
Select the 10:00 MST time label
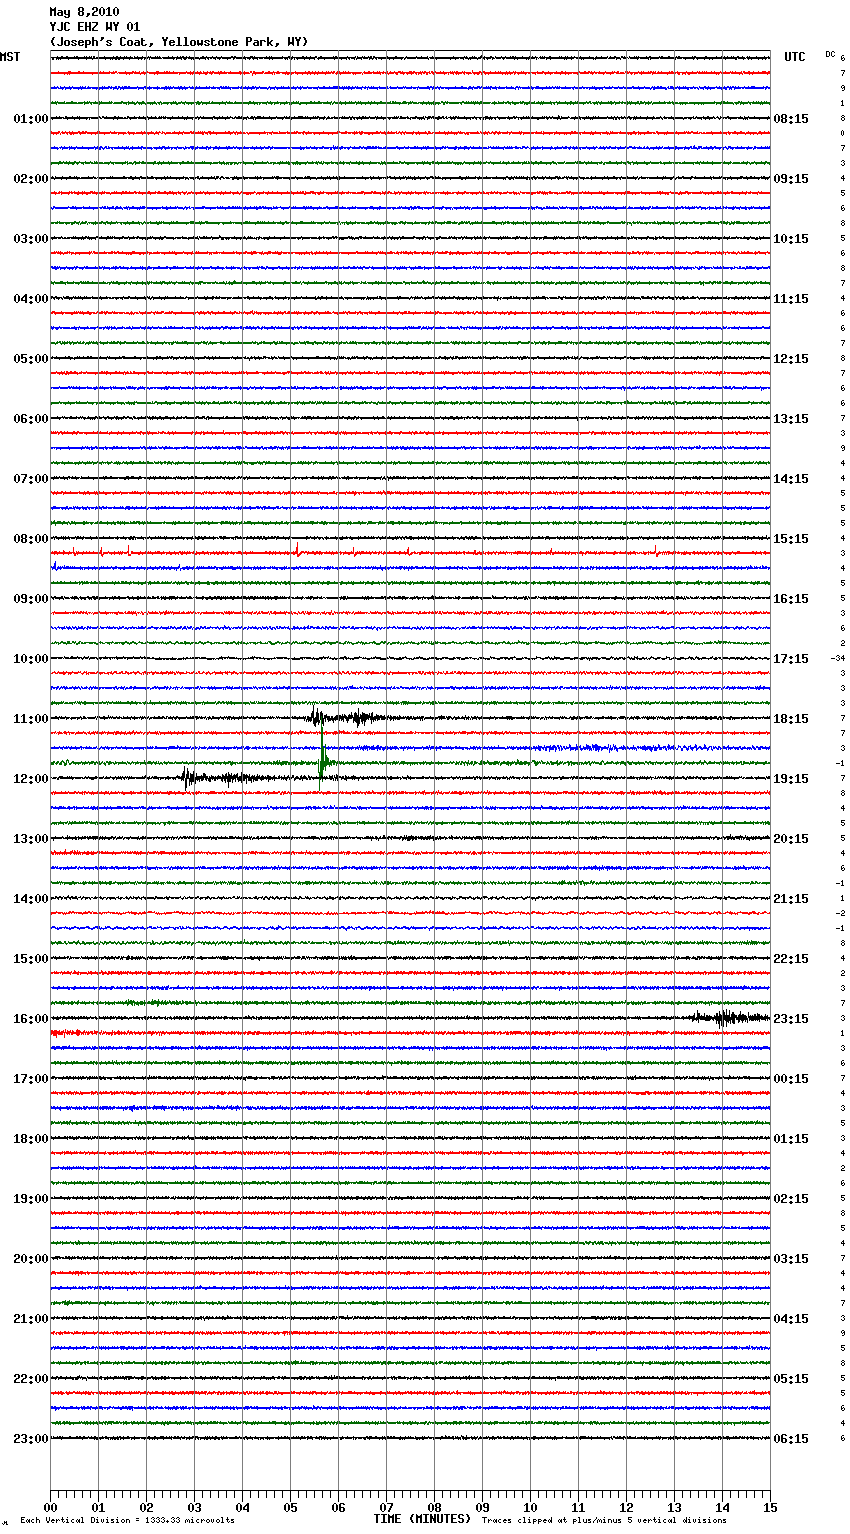coord(31,659)
